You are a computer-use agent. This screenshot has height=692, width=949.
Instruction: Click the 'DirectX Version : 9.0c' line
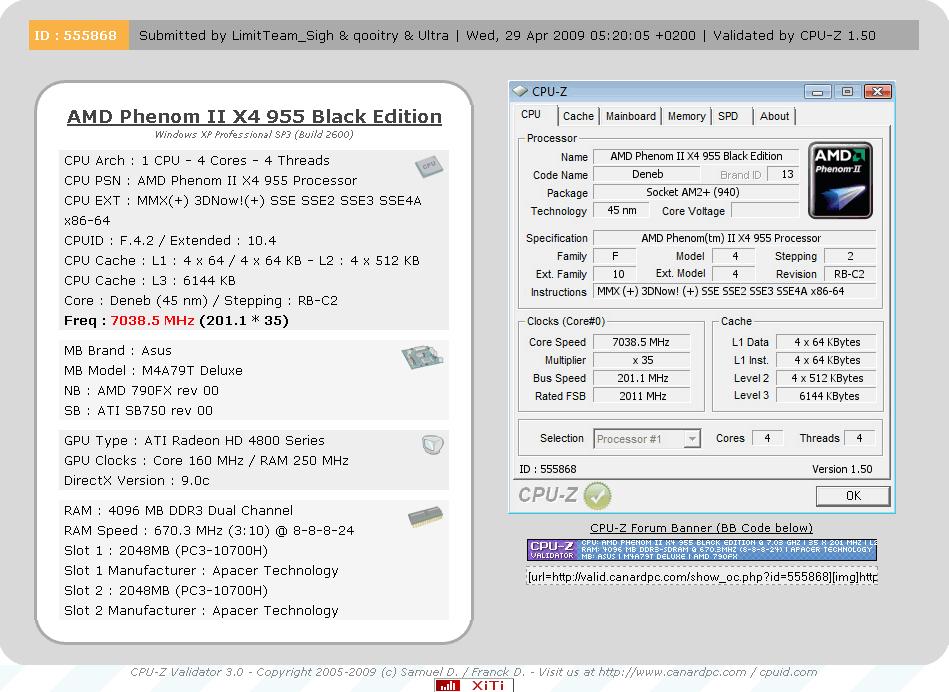point(137,481)
